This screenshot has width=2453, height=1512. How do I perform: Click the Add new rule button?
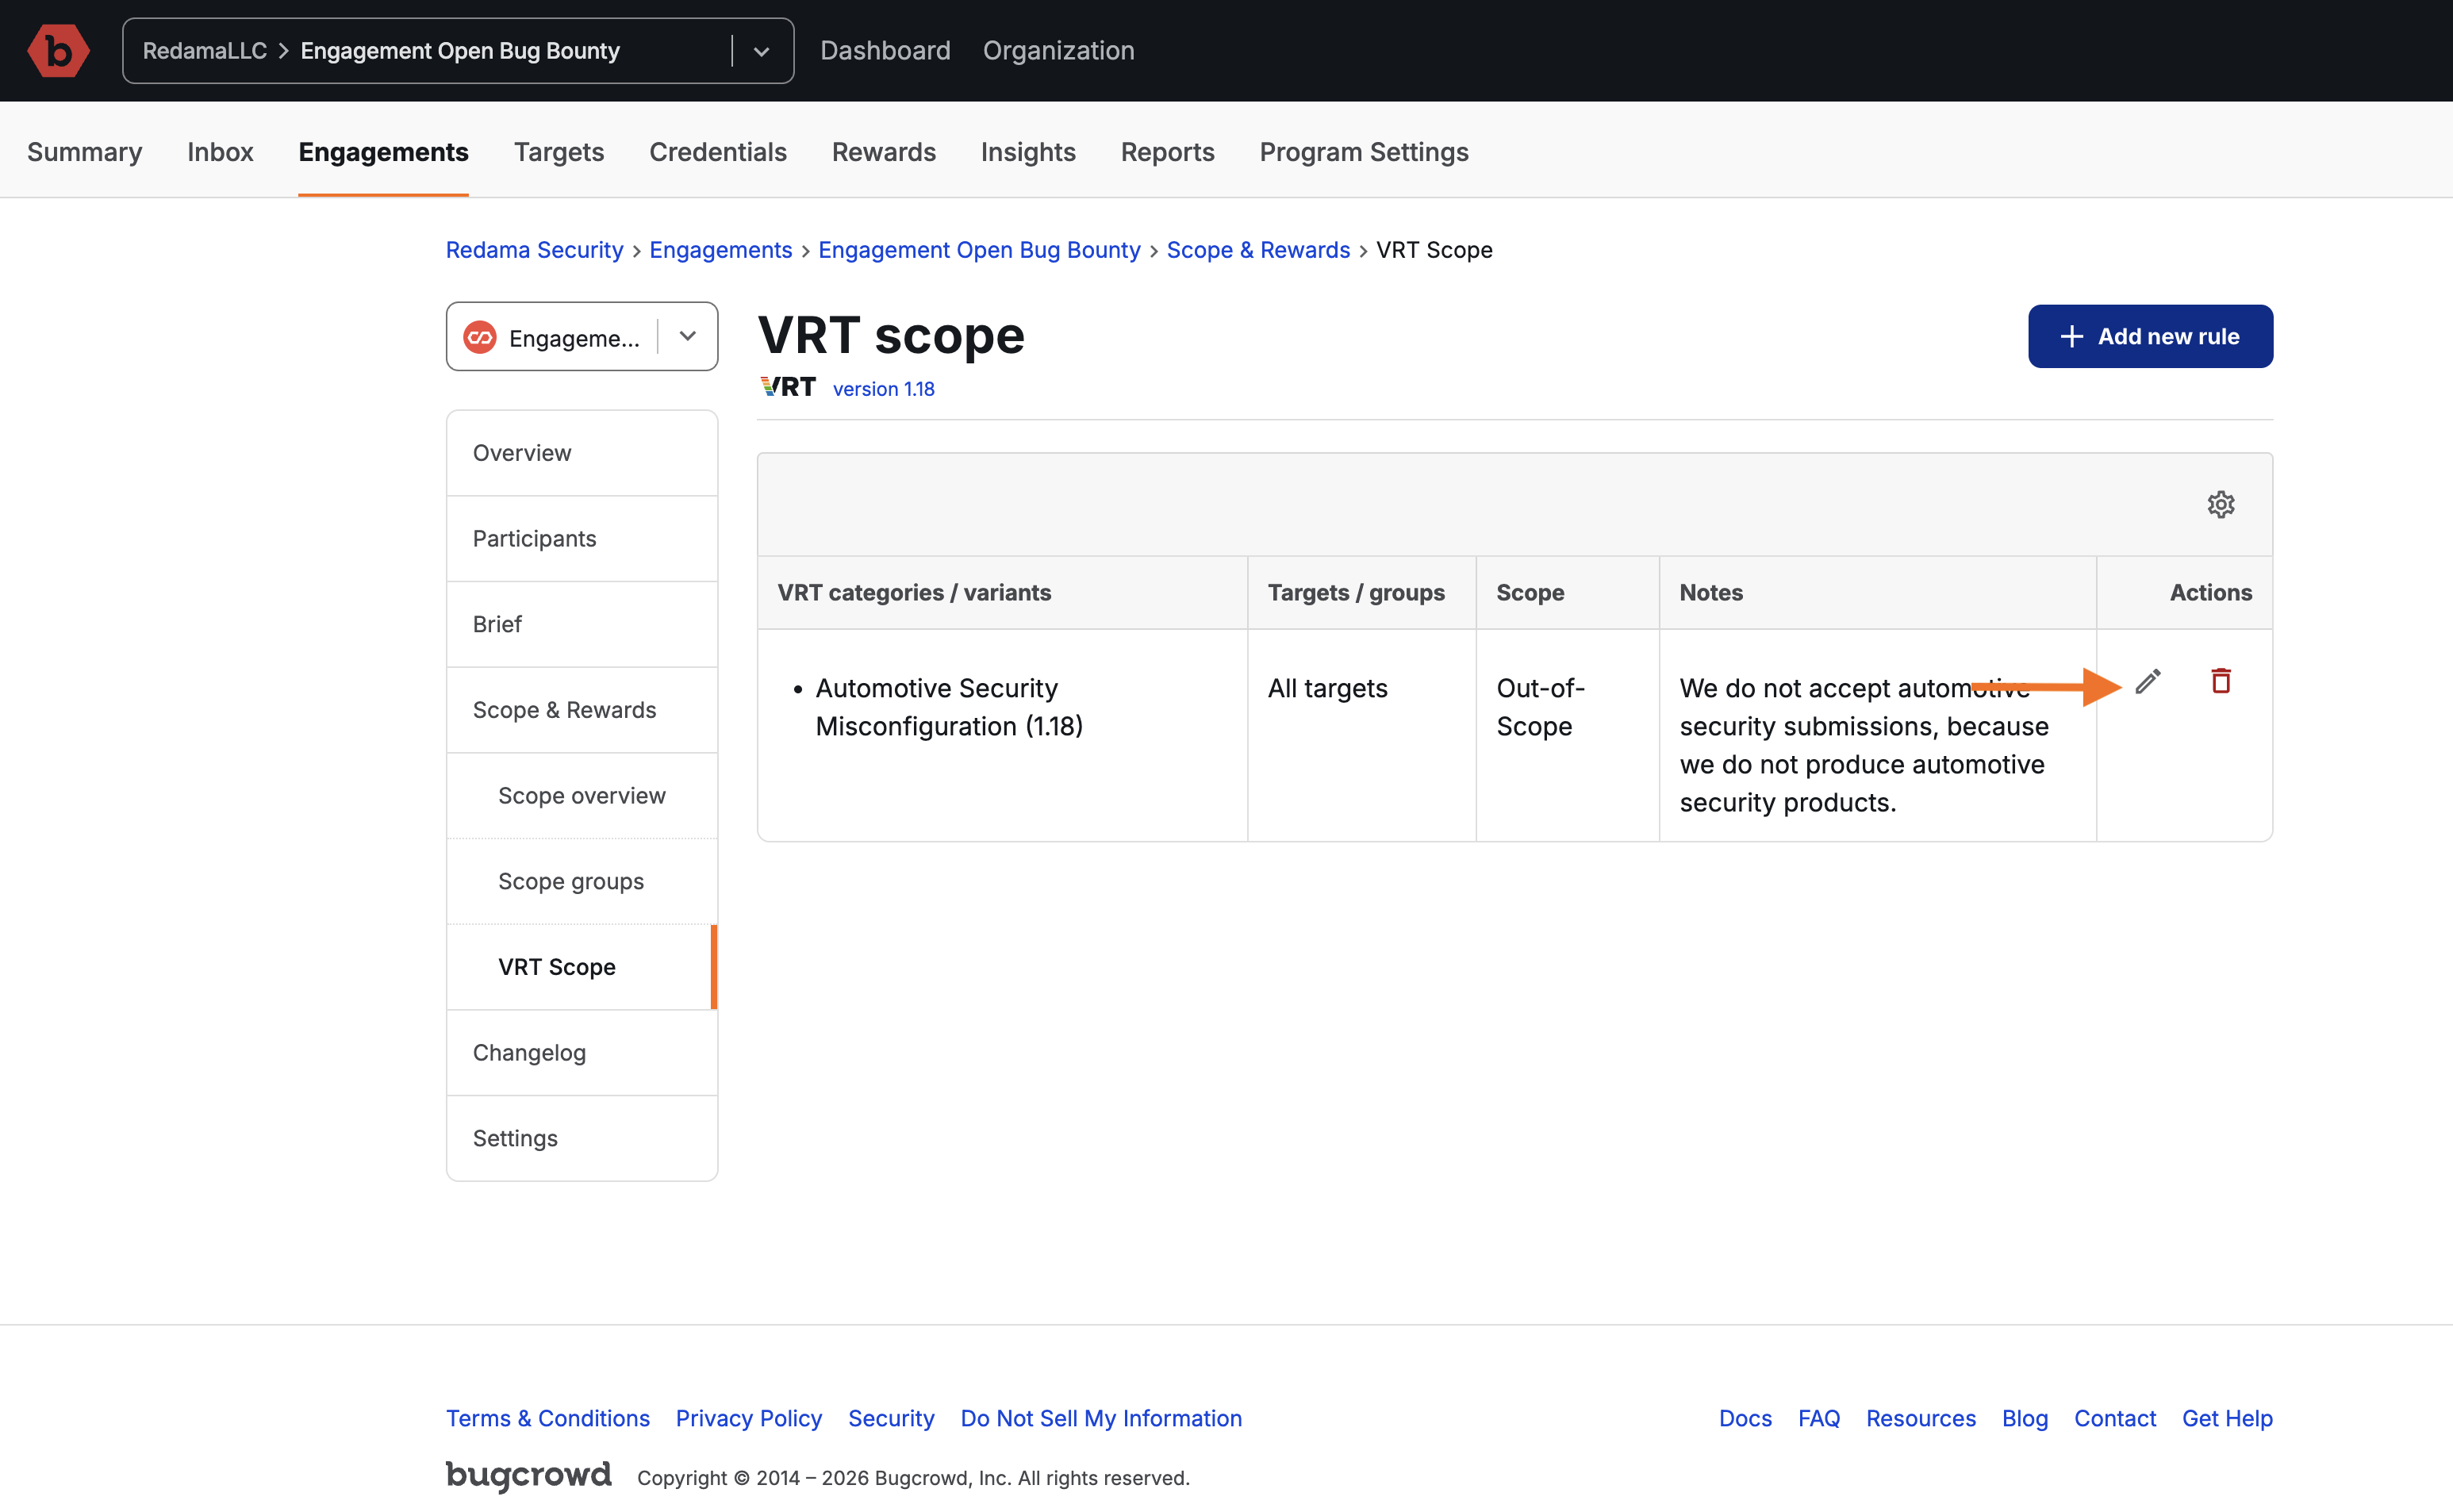[2150, 336]
